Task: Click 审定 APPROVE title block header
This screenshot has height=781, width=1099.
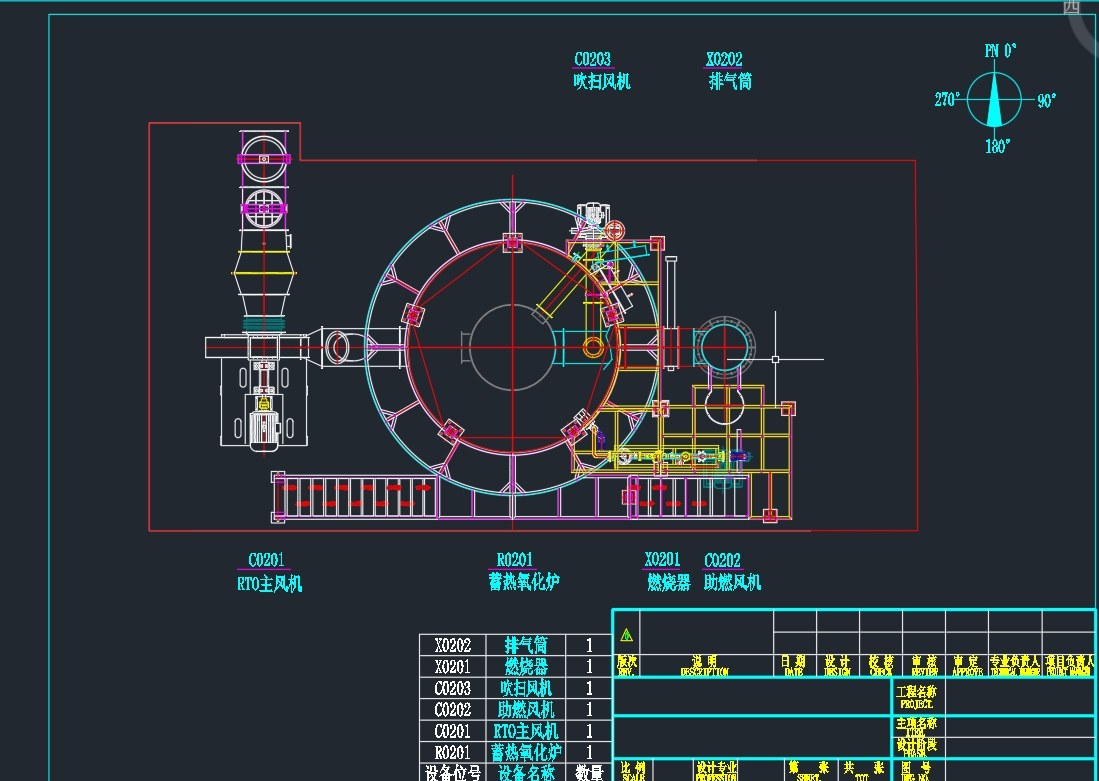Action: point(967,665)
